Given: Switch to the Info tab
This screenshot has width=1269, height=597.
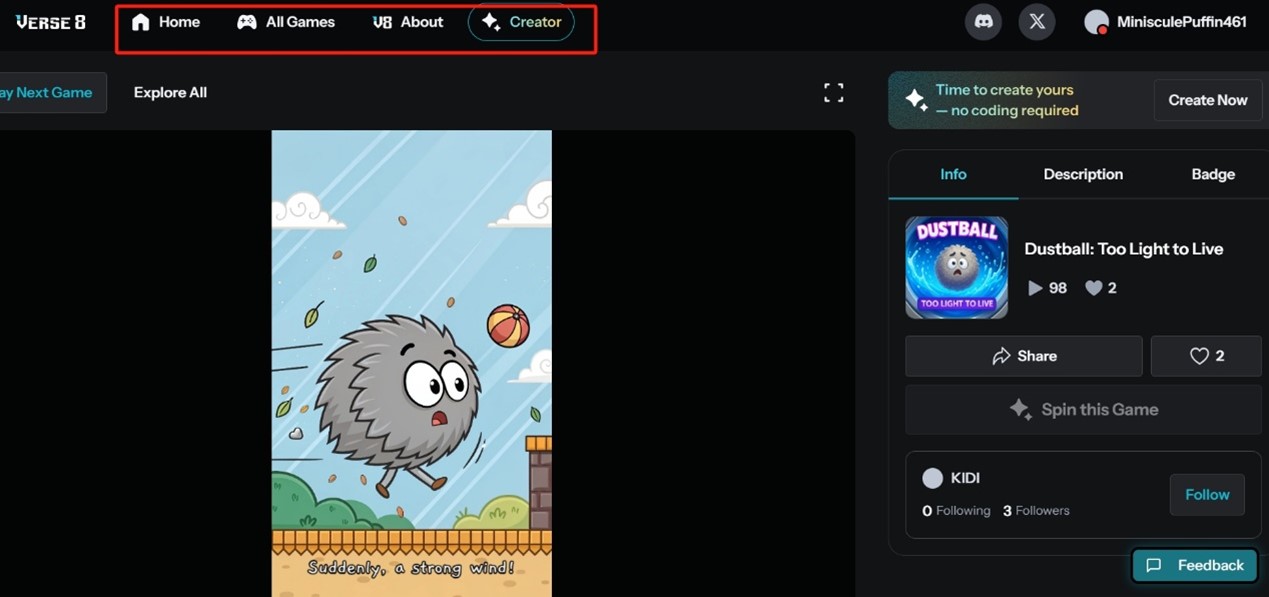Looking at the screenshot, I should coord(953,174).
